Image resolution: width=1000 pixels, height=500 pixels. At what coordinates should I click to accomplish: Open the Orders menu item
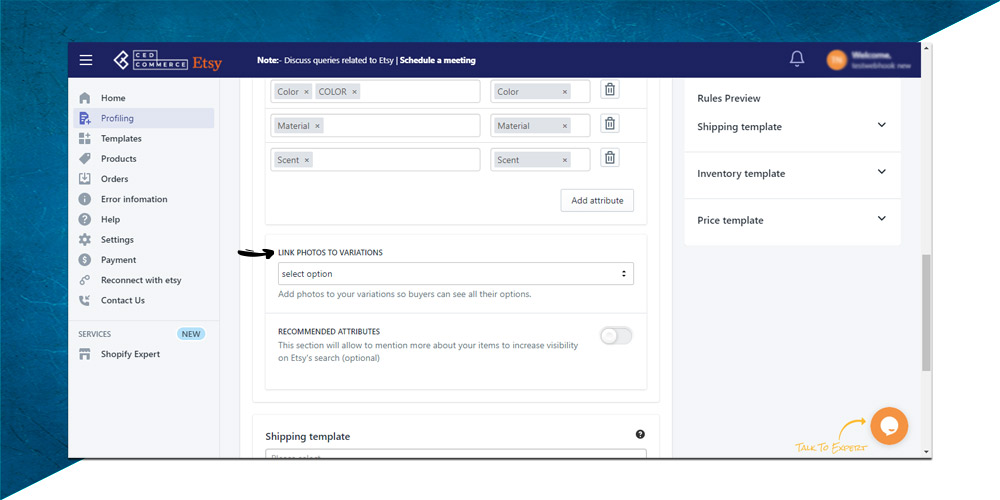click(115, 179)
